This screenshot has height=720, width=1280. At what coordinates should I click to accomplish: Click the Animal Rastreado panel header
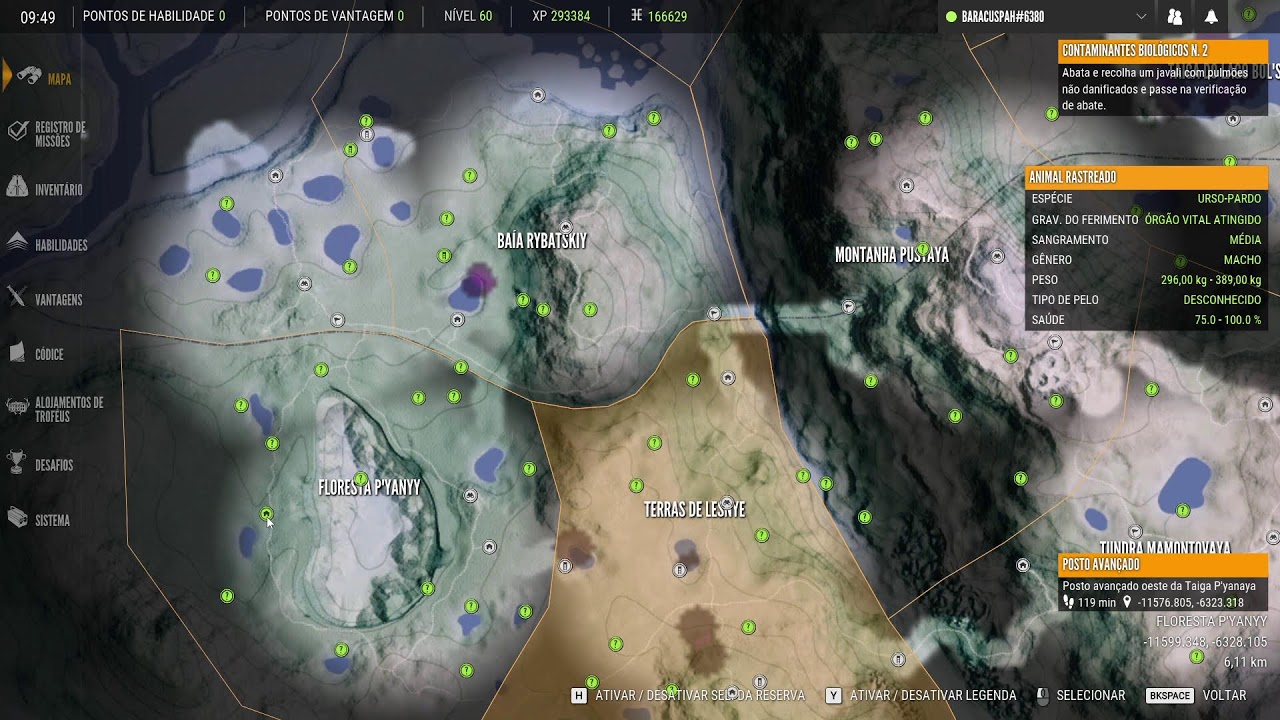click(x=1147, y=177)
